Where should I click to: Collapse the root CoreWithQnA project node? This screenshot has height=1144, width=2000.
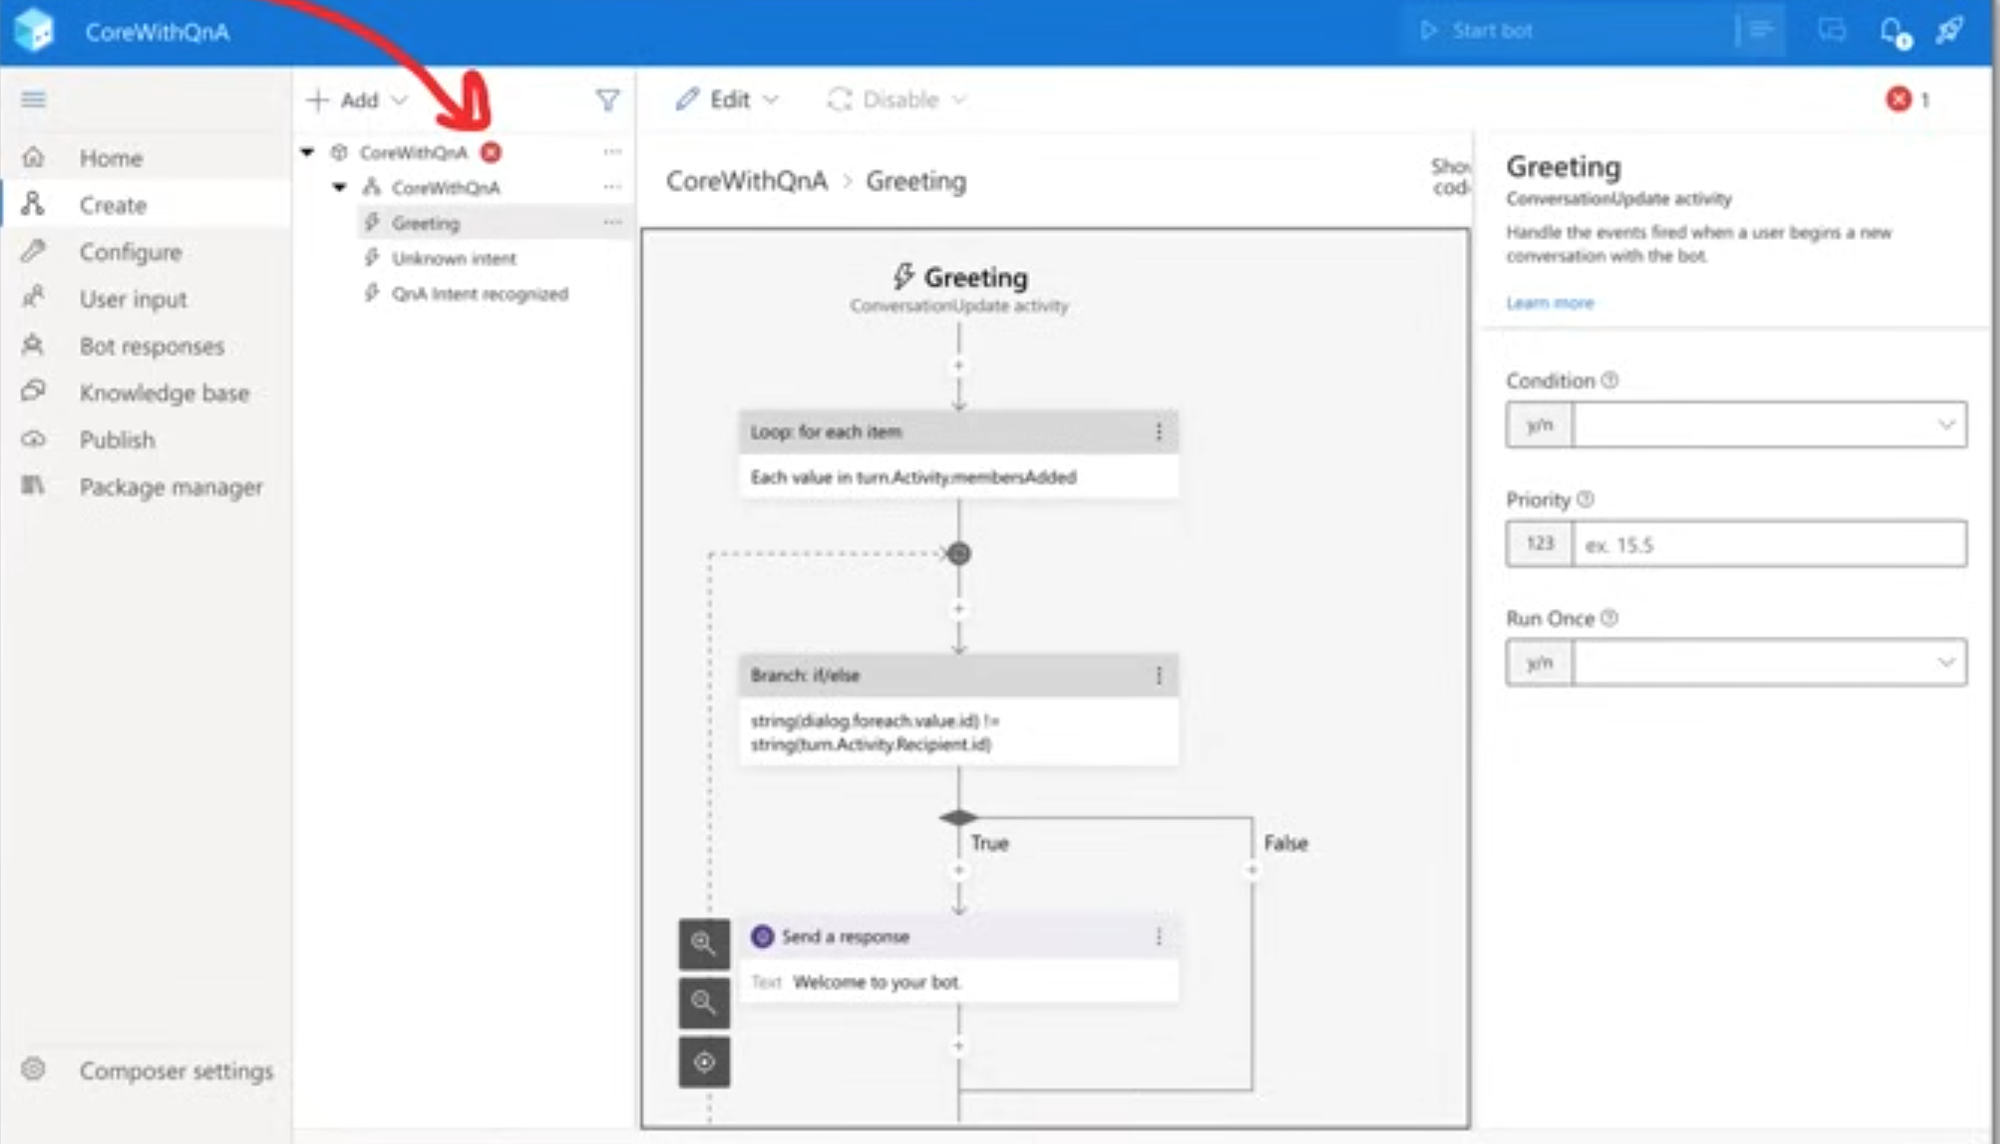tap(308, 152)
